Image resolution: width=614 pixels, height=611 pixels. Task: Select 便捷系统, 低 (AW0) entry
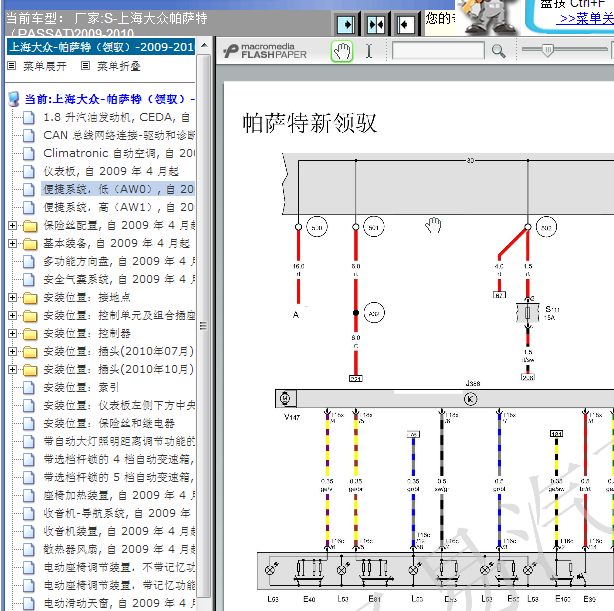pos(118,189)
